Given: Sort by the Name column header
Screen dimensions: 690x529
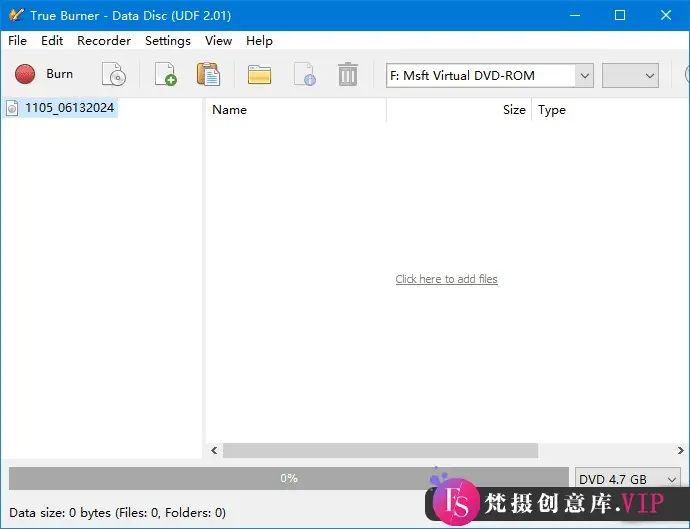Looking at the screenshot, I should tap(296, 110).
